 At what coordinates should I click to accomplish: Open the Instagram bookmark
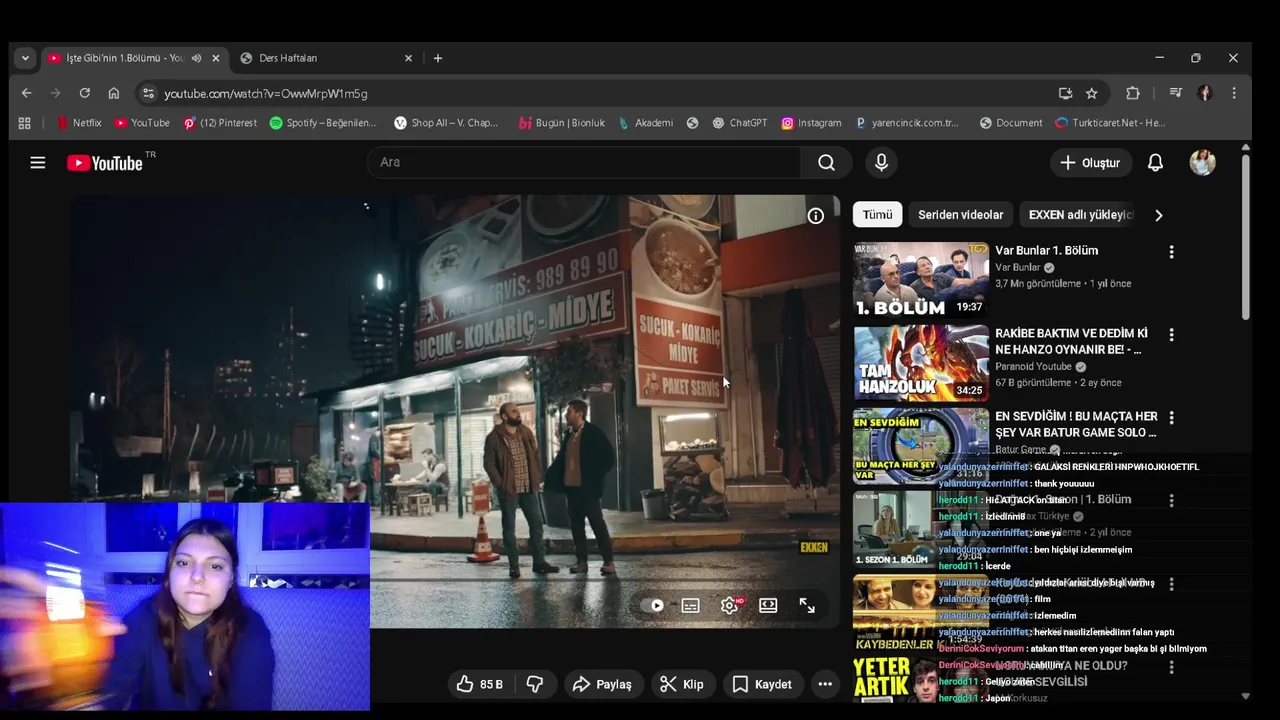pyautogui.click(x=811, y=123)
